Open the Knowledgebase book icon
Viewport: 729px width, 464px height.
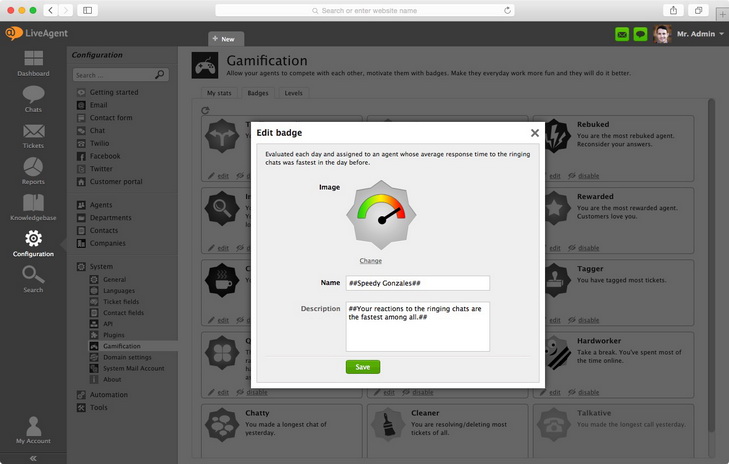33,205
